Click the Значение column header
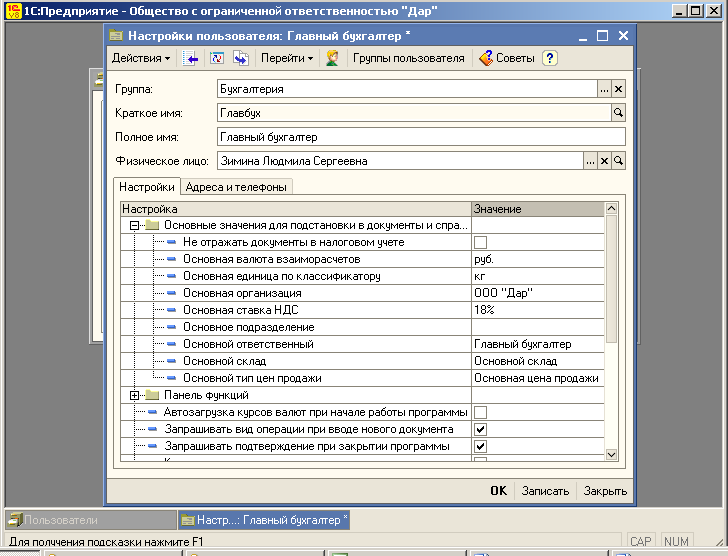 [538, 209]
